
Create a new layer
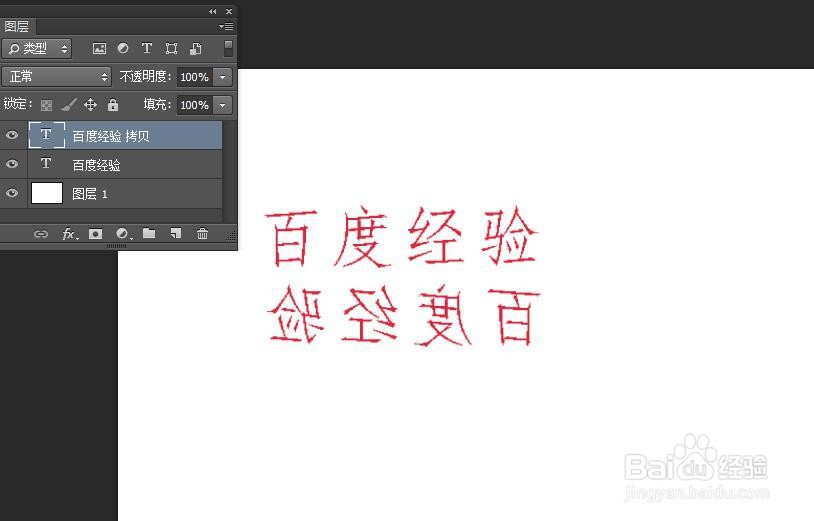click(176, 234)
